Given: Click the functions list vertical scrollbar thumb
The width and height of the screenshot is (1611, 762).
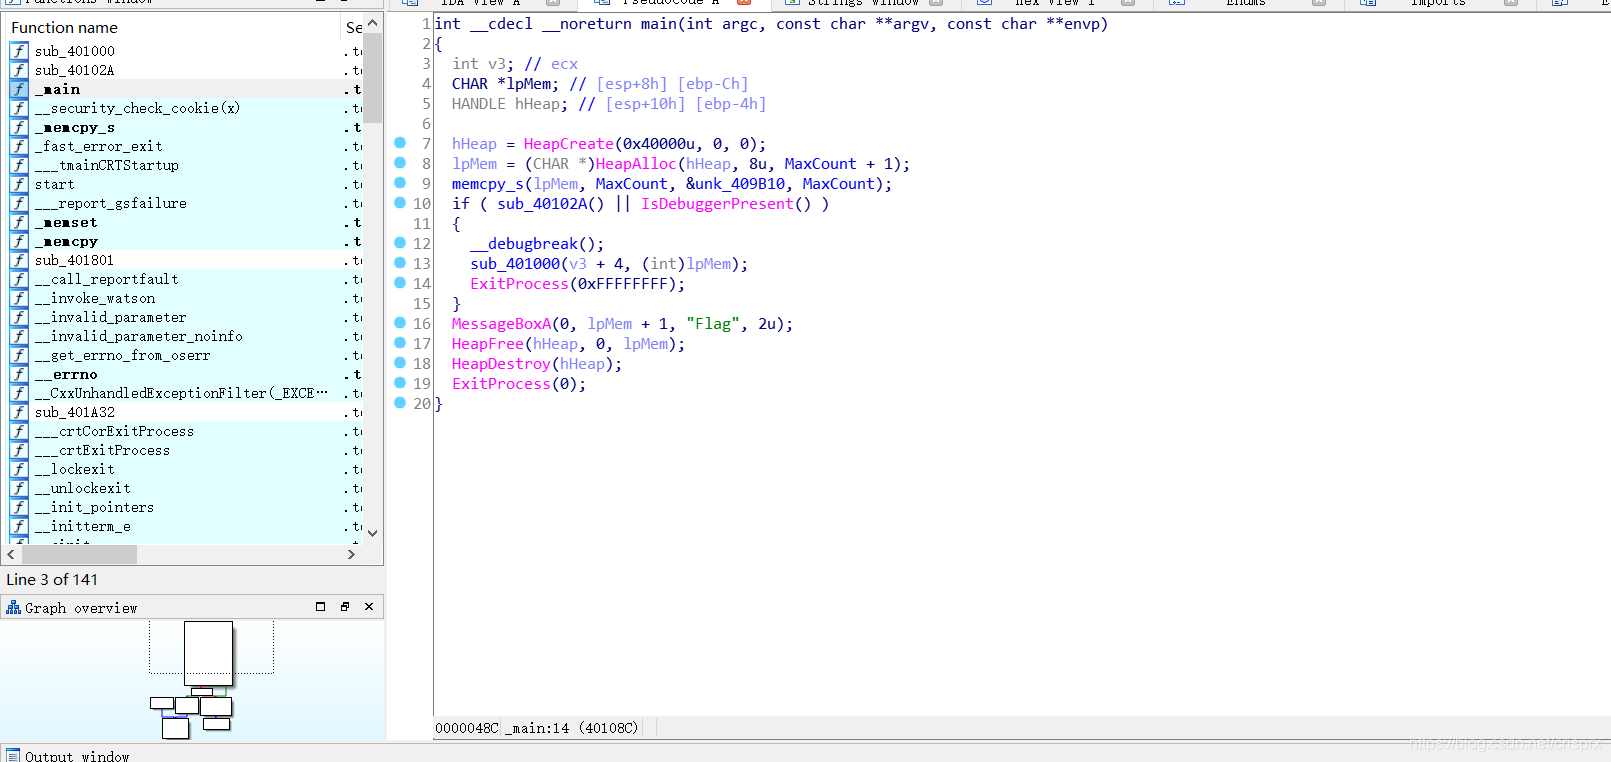Looking at the screenshot, I should coord(372,77).
